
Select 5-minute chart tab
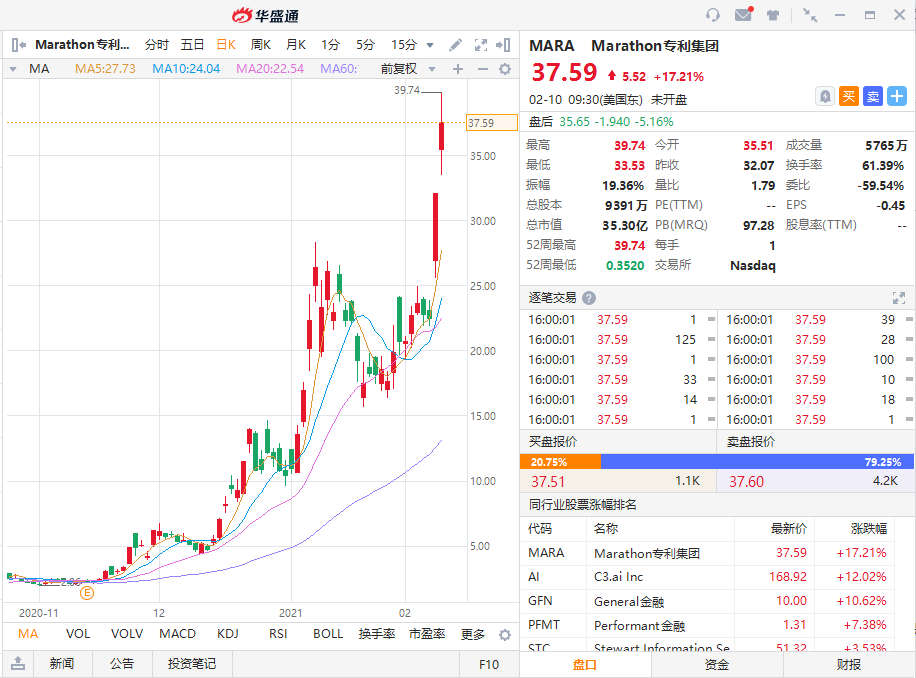(x=366, y=44)
